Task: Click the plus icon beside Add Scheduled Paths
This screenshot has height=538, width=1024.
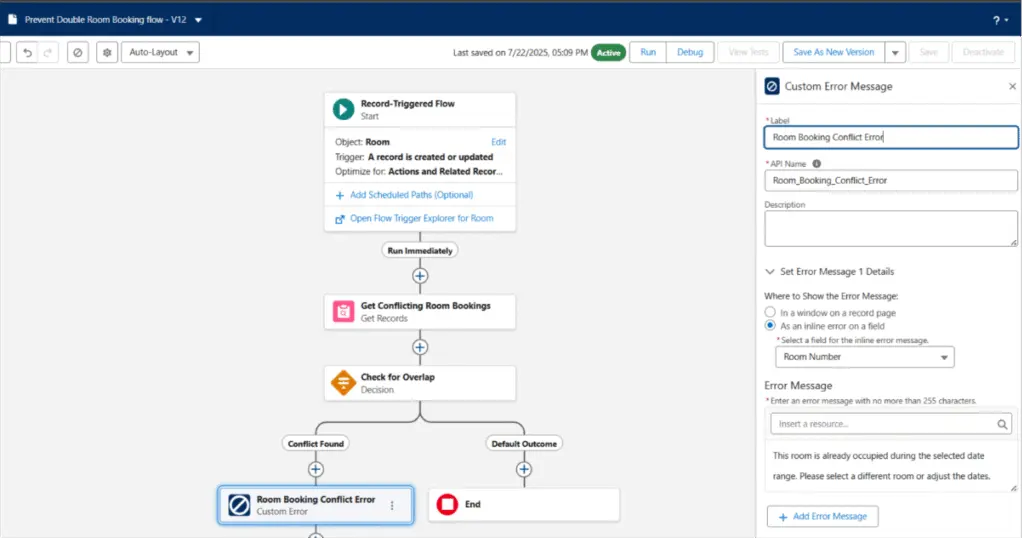Action: click(x=340, y=195)
